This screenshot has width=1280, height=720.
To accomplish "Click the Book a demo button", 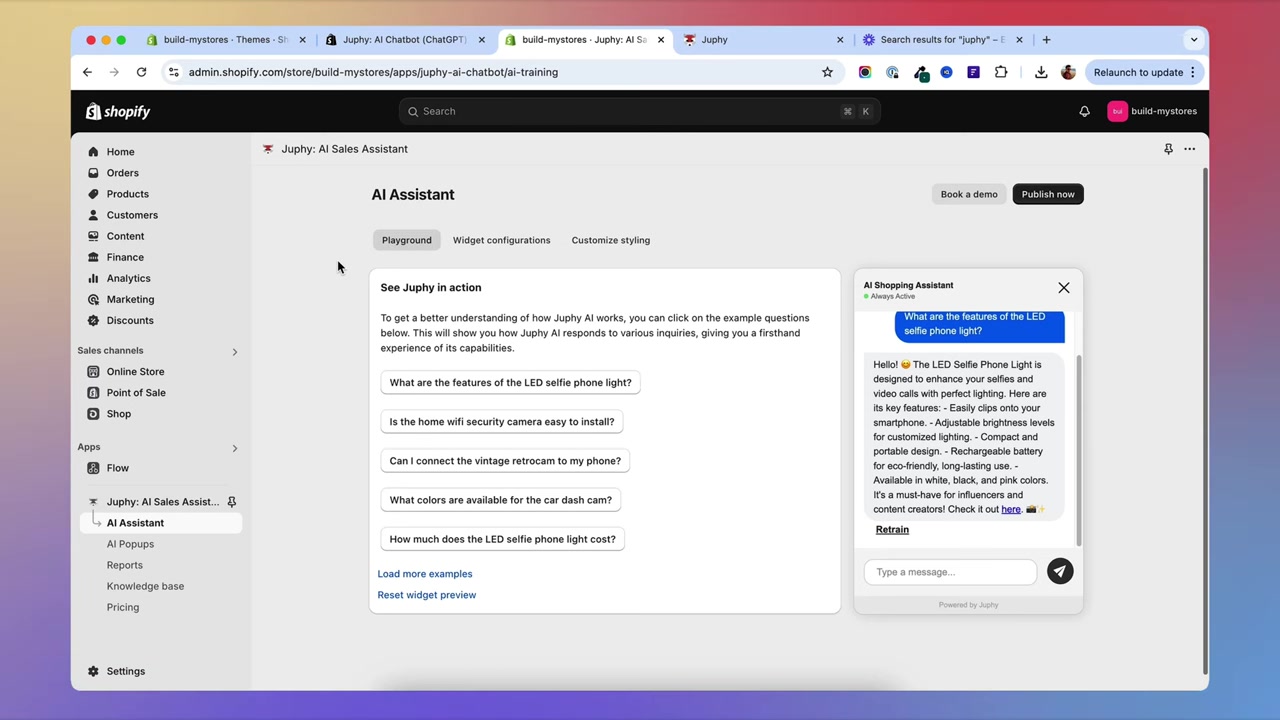I will [969, 194].
